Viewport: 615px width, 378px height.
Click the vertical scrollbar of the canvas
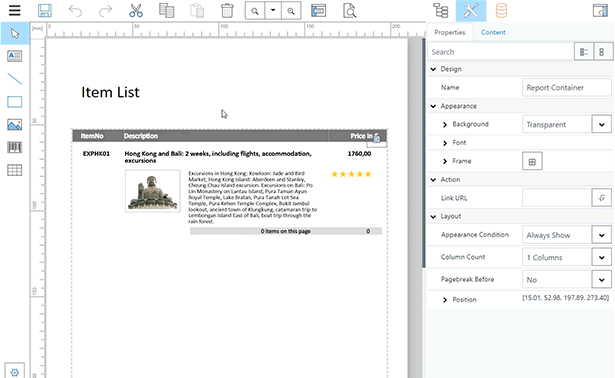click(424, 153)
